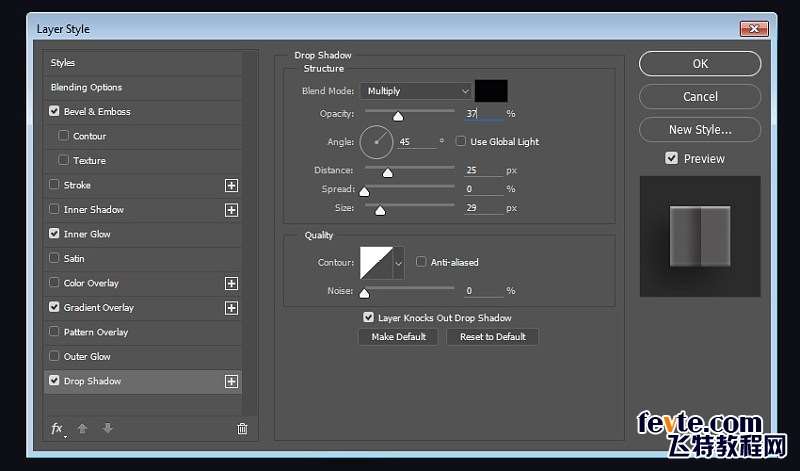Enable the Contour sub-effect checkbox
Image resolution: width=800 pixels, height=471 pixels.
pyautogui.click(x=63, y=135)
